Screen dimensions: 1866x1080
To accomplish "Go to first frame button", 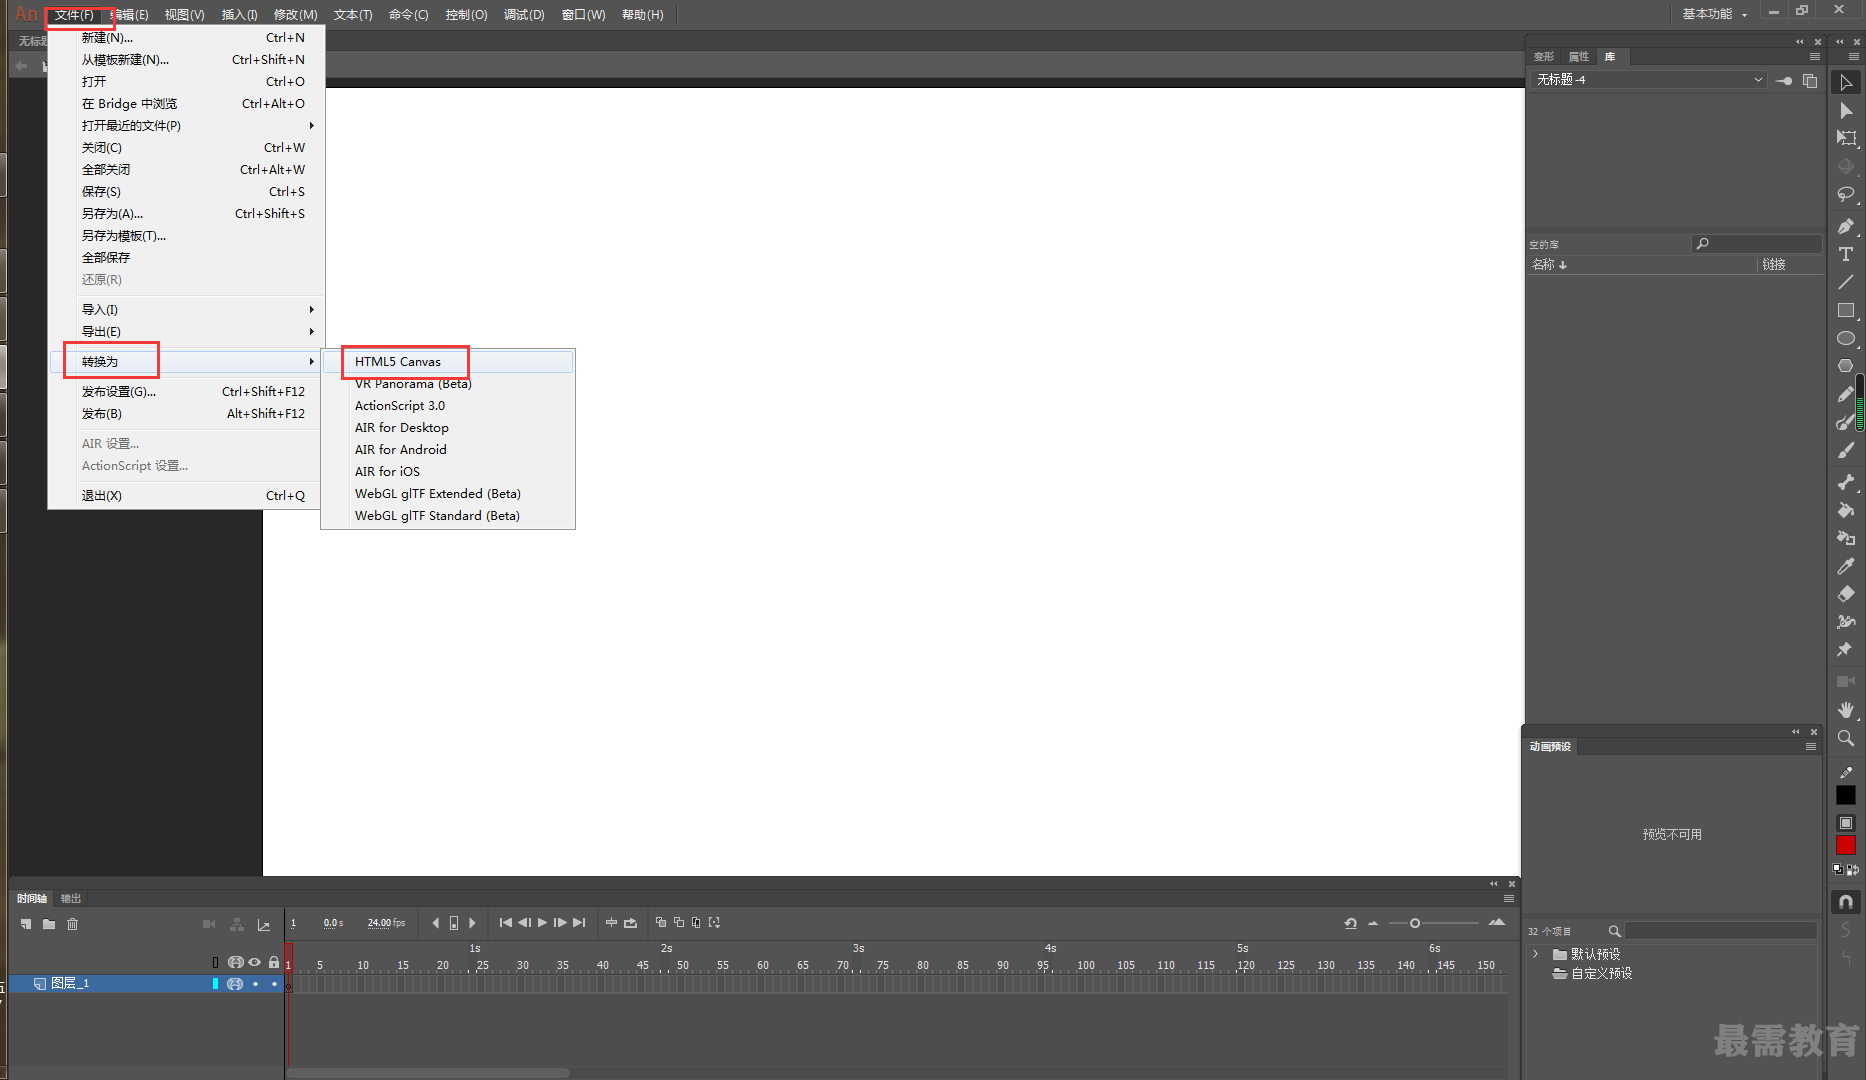I will point(506,922).
